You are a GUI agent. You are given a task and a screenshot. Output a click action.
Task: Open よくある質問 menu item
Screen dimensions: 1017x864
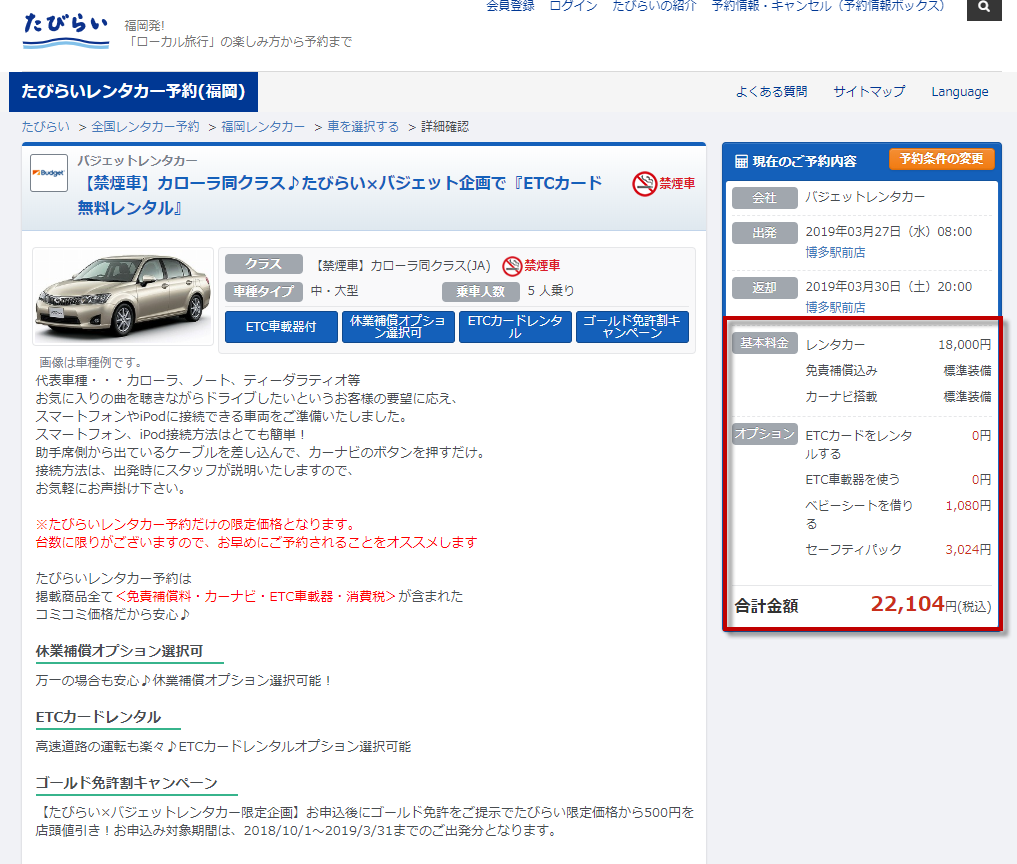pos(771,91)
